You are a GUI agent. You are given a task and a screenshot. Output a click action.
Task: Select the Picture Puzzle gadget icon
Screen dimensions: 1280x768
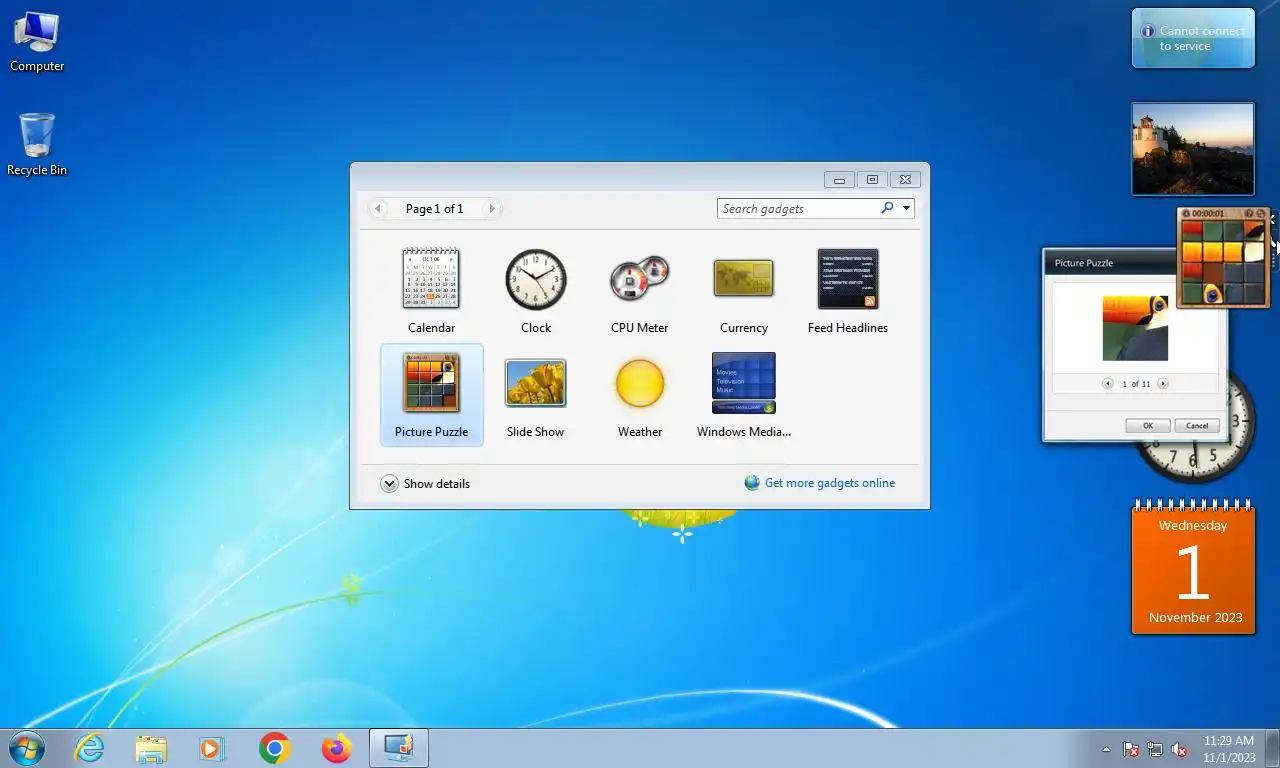(x=431, y=382)
